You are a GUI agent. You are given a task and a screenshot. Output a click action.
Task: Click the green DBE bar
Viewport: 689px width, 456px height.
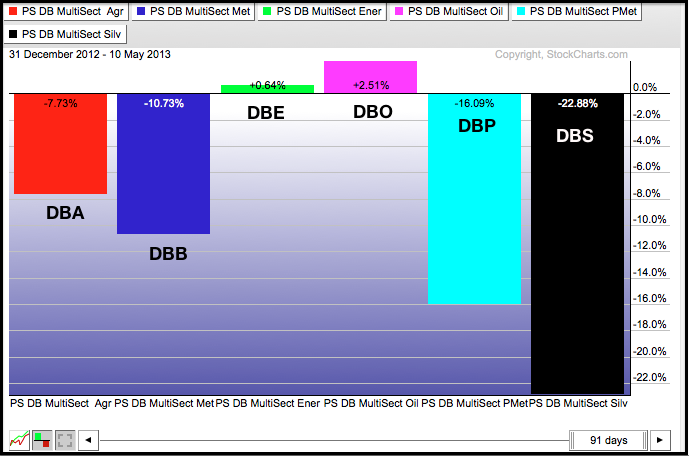(x=267, y=89)
